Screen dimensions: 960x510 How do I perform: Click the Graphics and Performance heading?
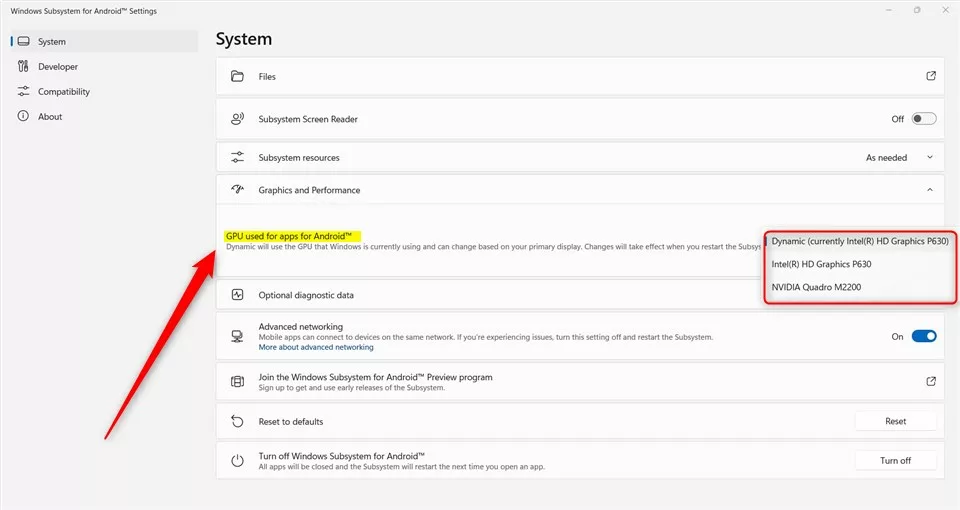point(309,190)
